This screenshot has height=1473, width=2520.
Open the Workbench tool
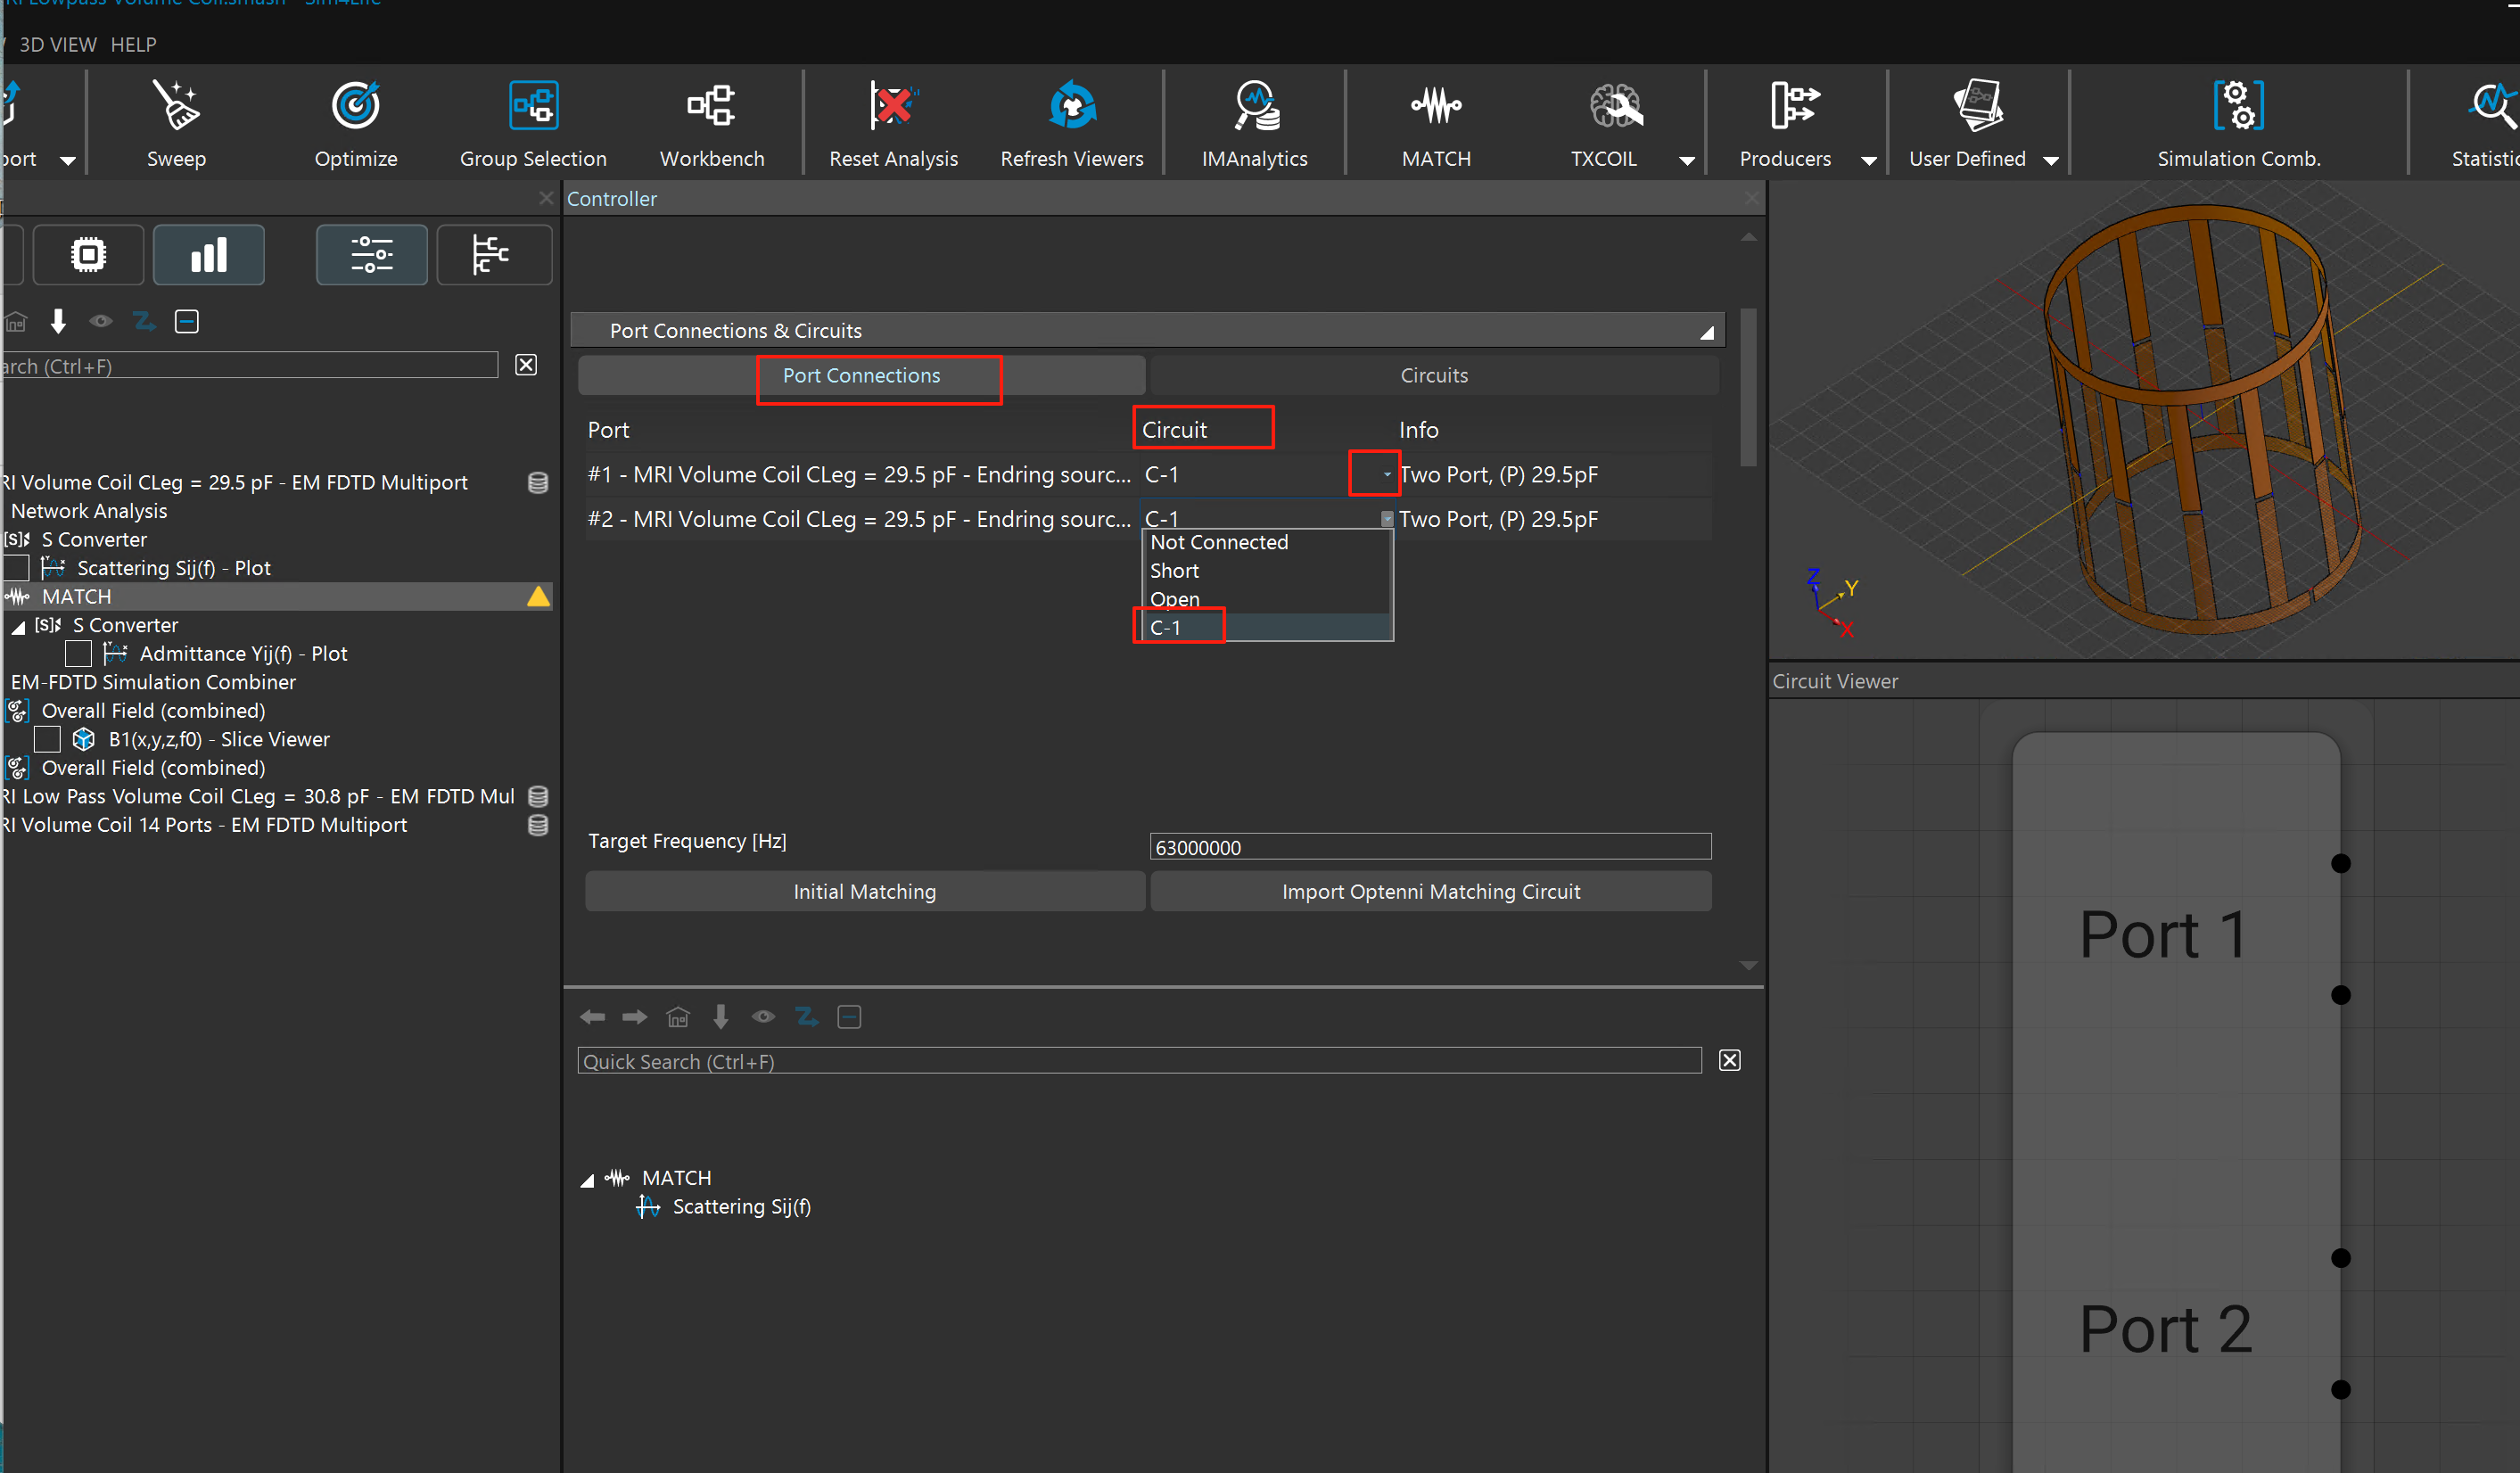[x=711, y=107]
